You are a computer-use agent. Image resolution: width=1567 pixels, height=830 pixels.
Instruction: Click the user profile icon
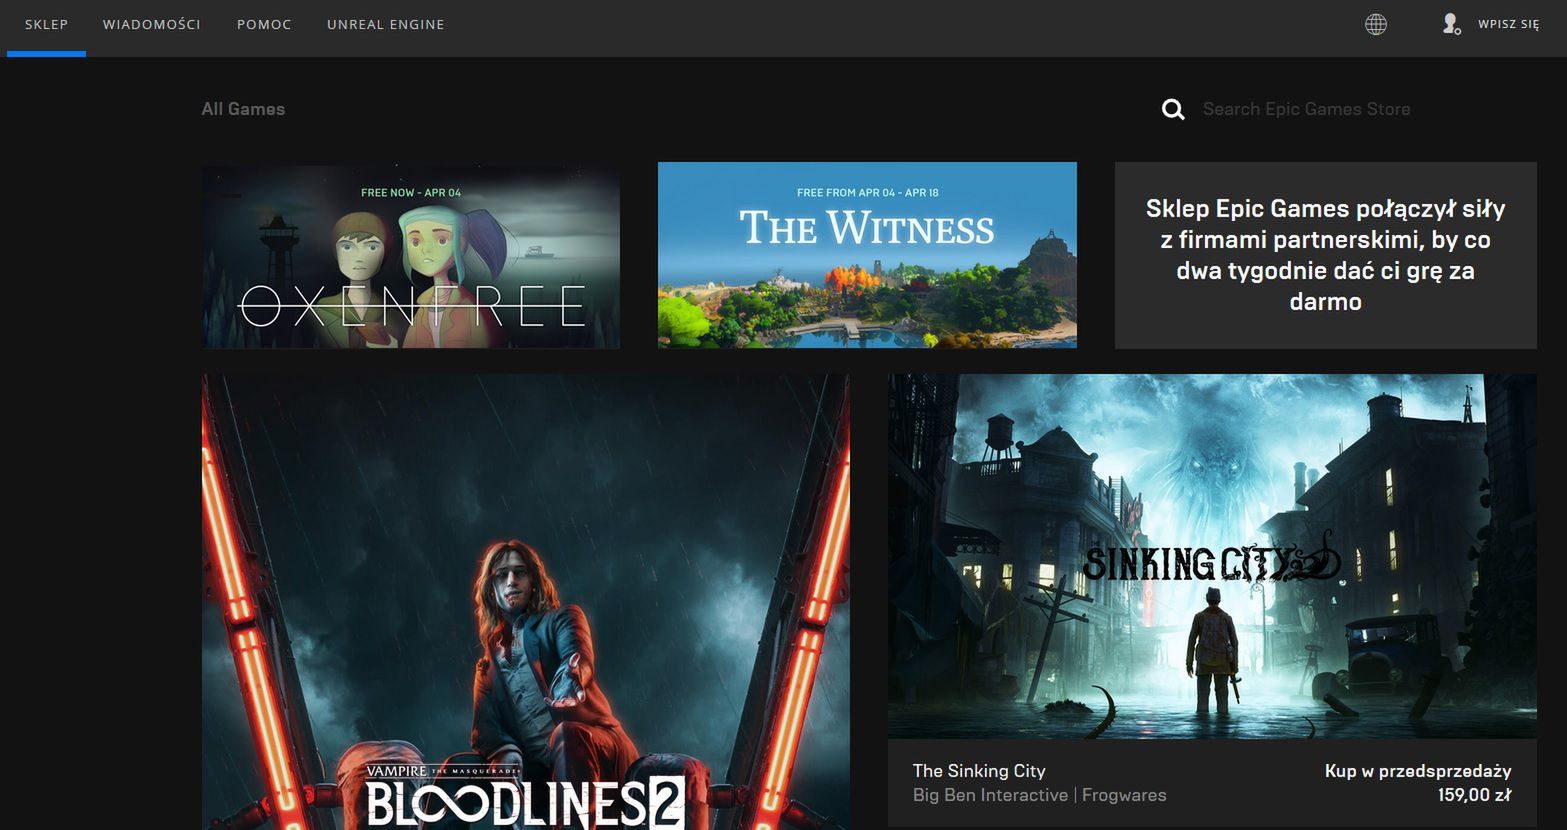[1451, 24]
